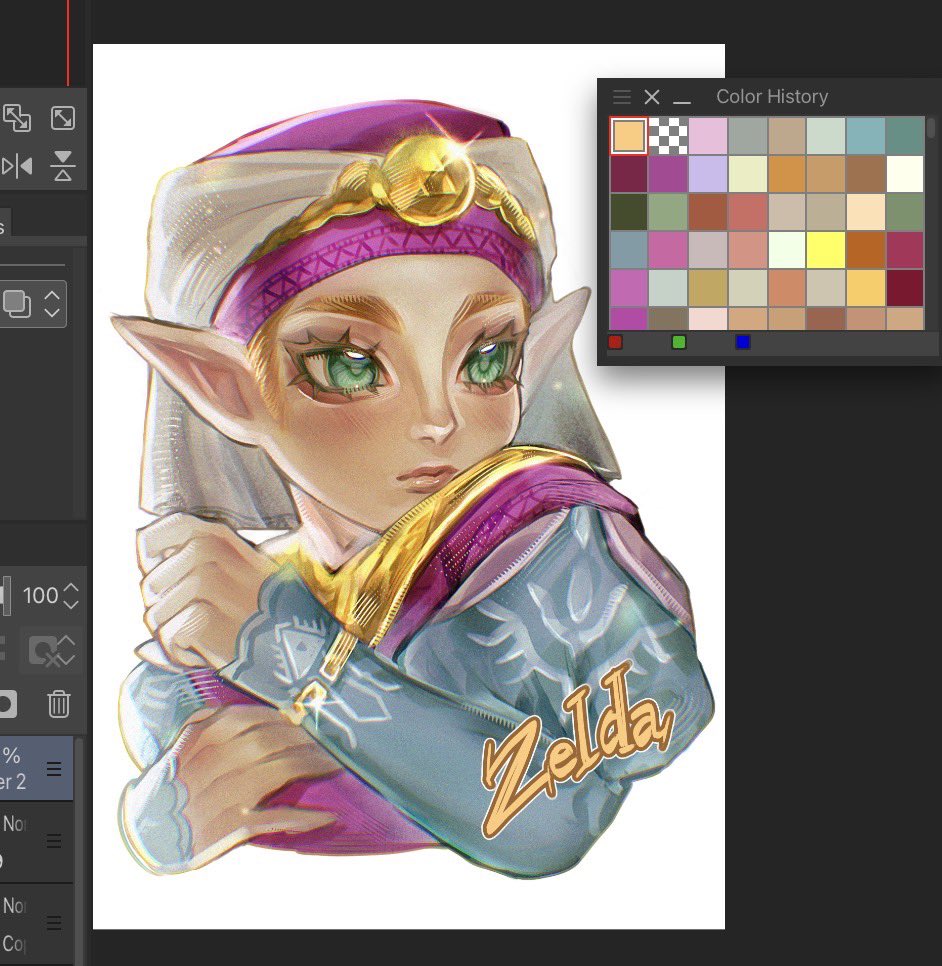Select the light pink swatch in top row

tap(707, 136)
